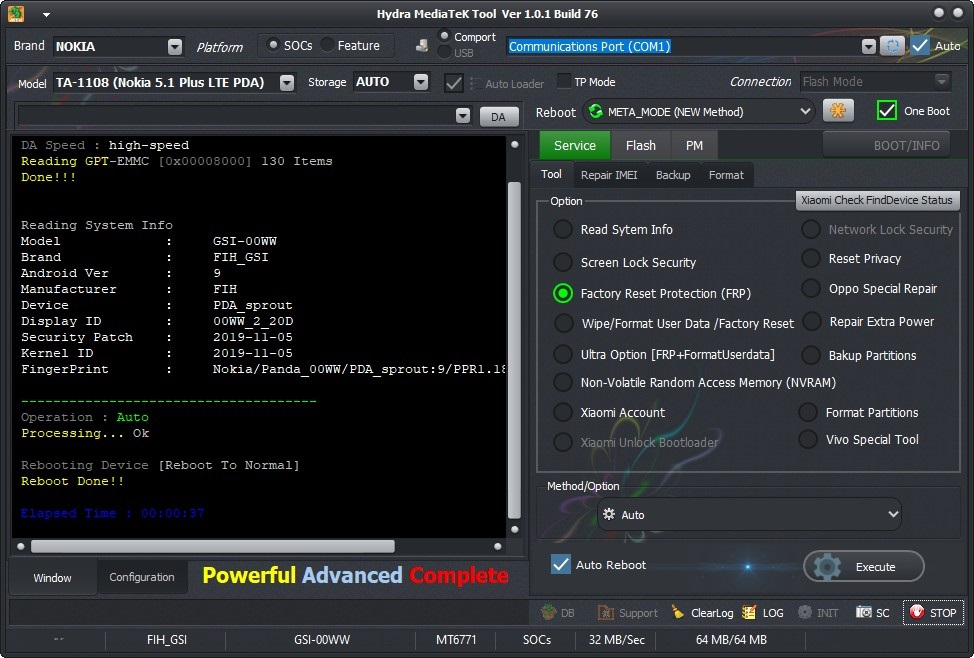
Task: Click the log panel horizontal scrollbar
Action: (212, 546)
